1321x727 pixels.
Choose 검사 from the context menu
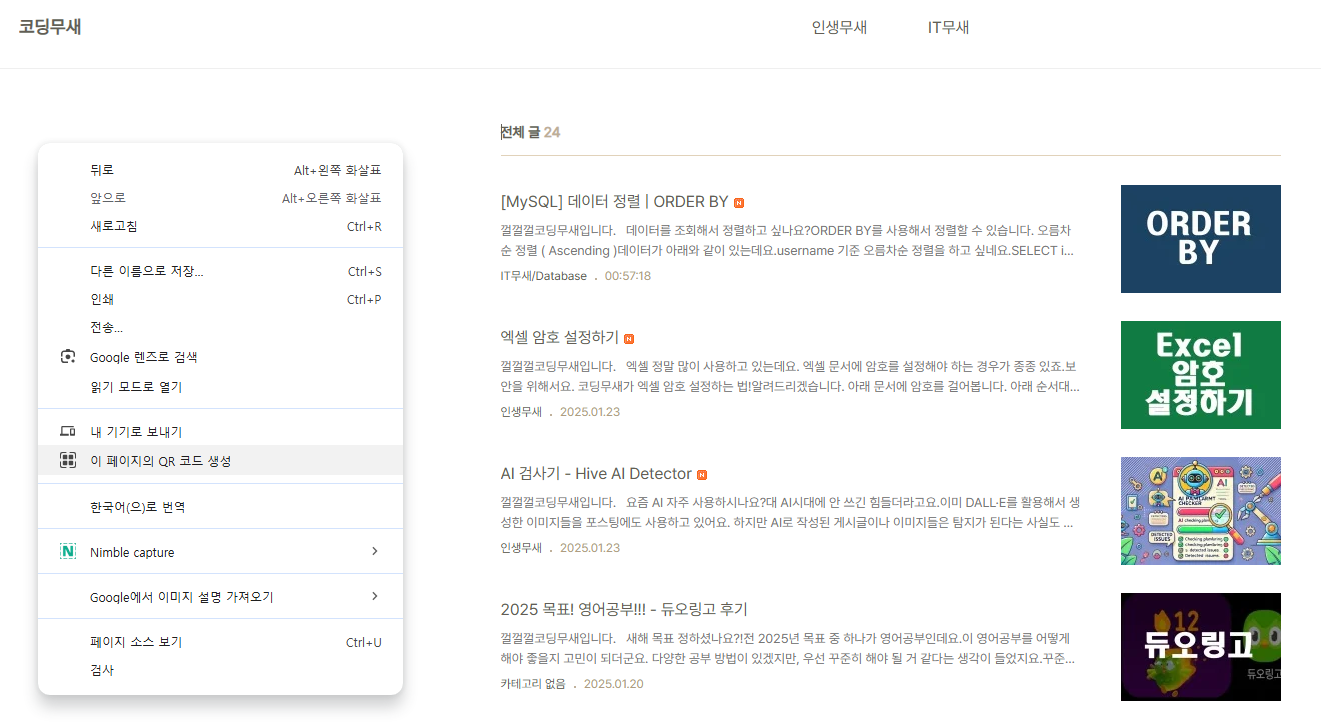click(220, 670)
